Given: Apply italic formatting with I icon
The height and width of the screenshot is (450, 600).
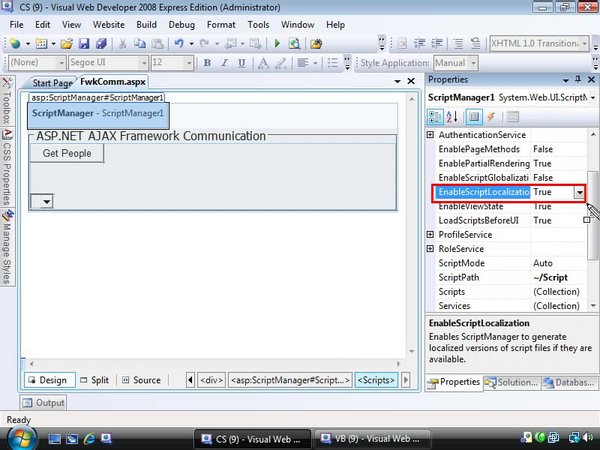Looking at the screenshot, I should point(225,63).
